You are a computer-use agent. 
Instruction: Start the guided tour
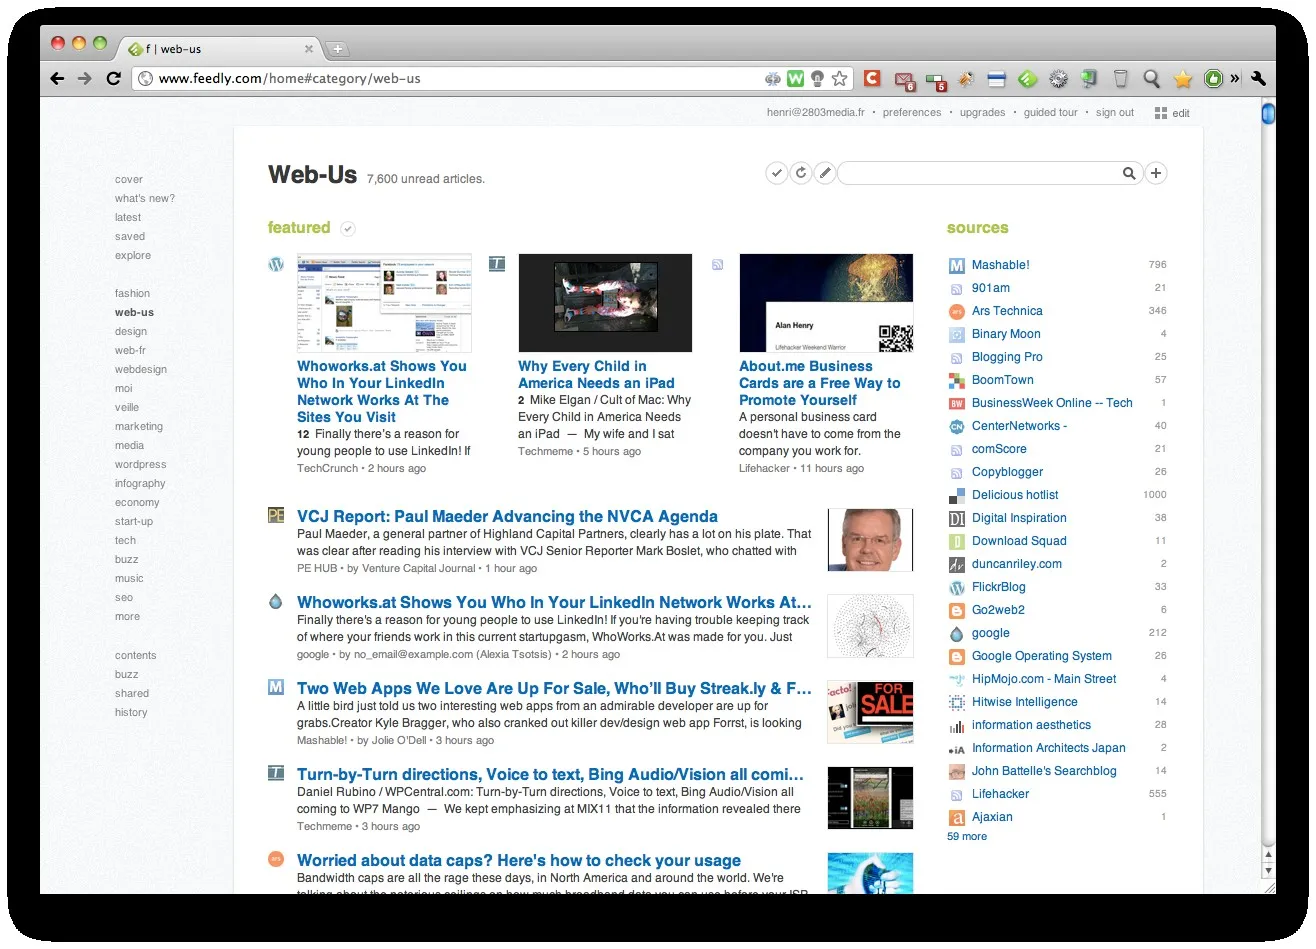point(1051,113)
